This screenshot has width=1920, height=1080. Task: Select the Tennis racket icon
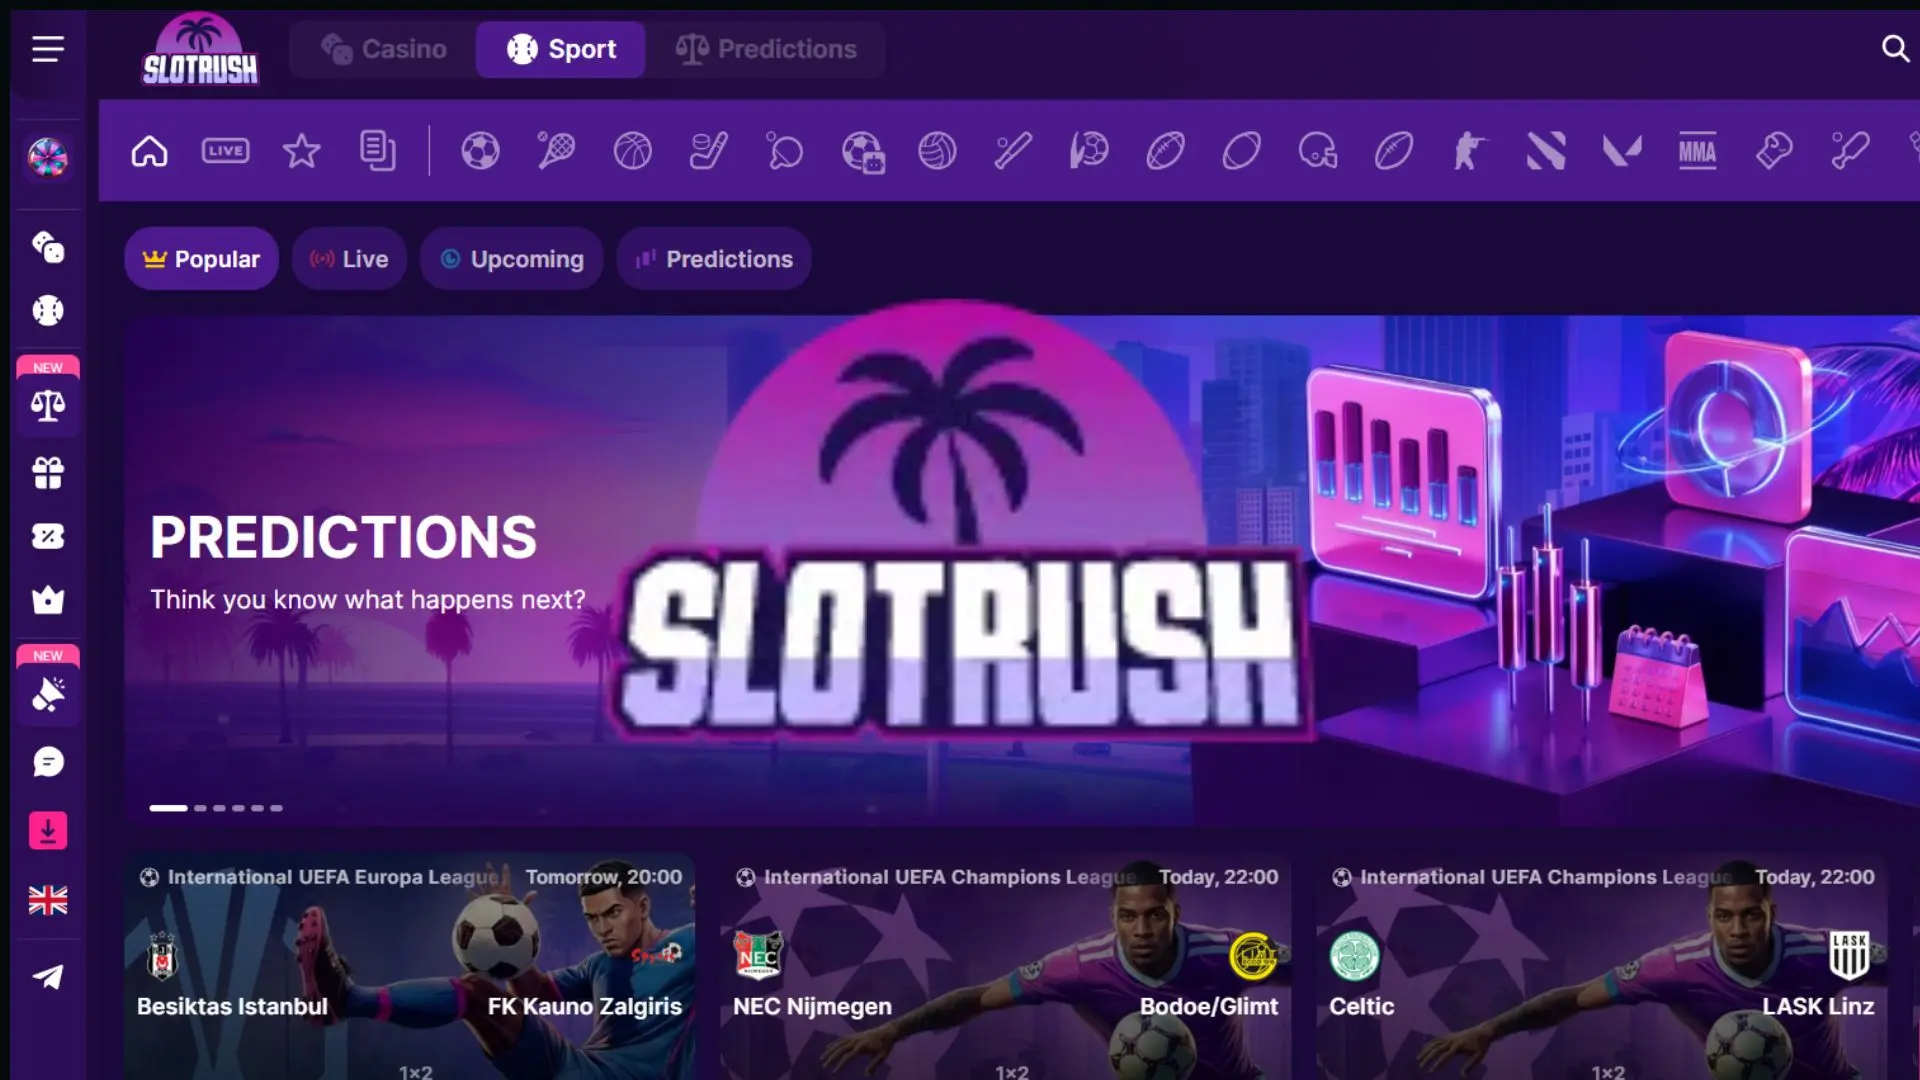point(556,151)
